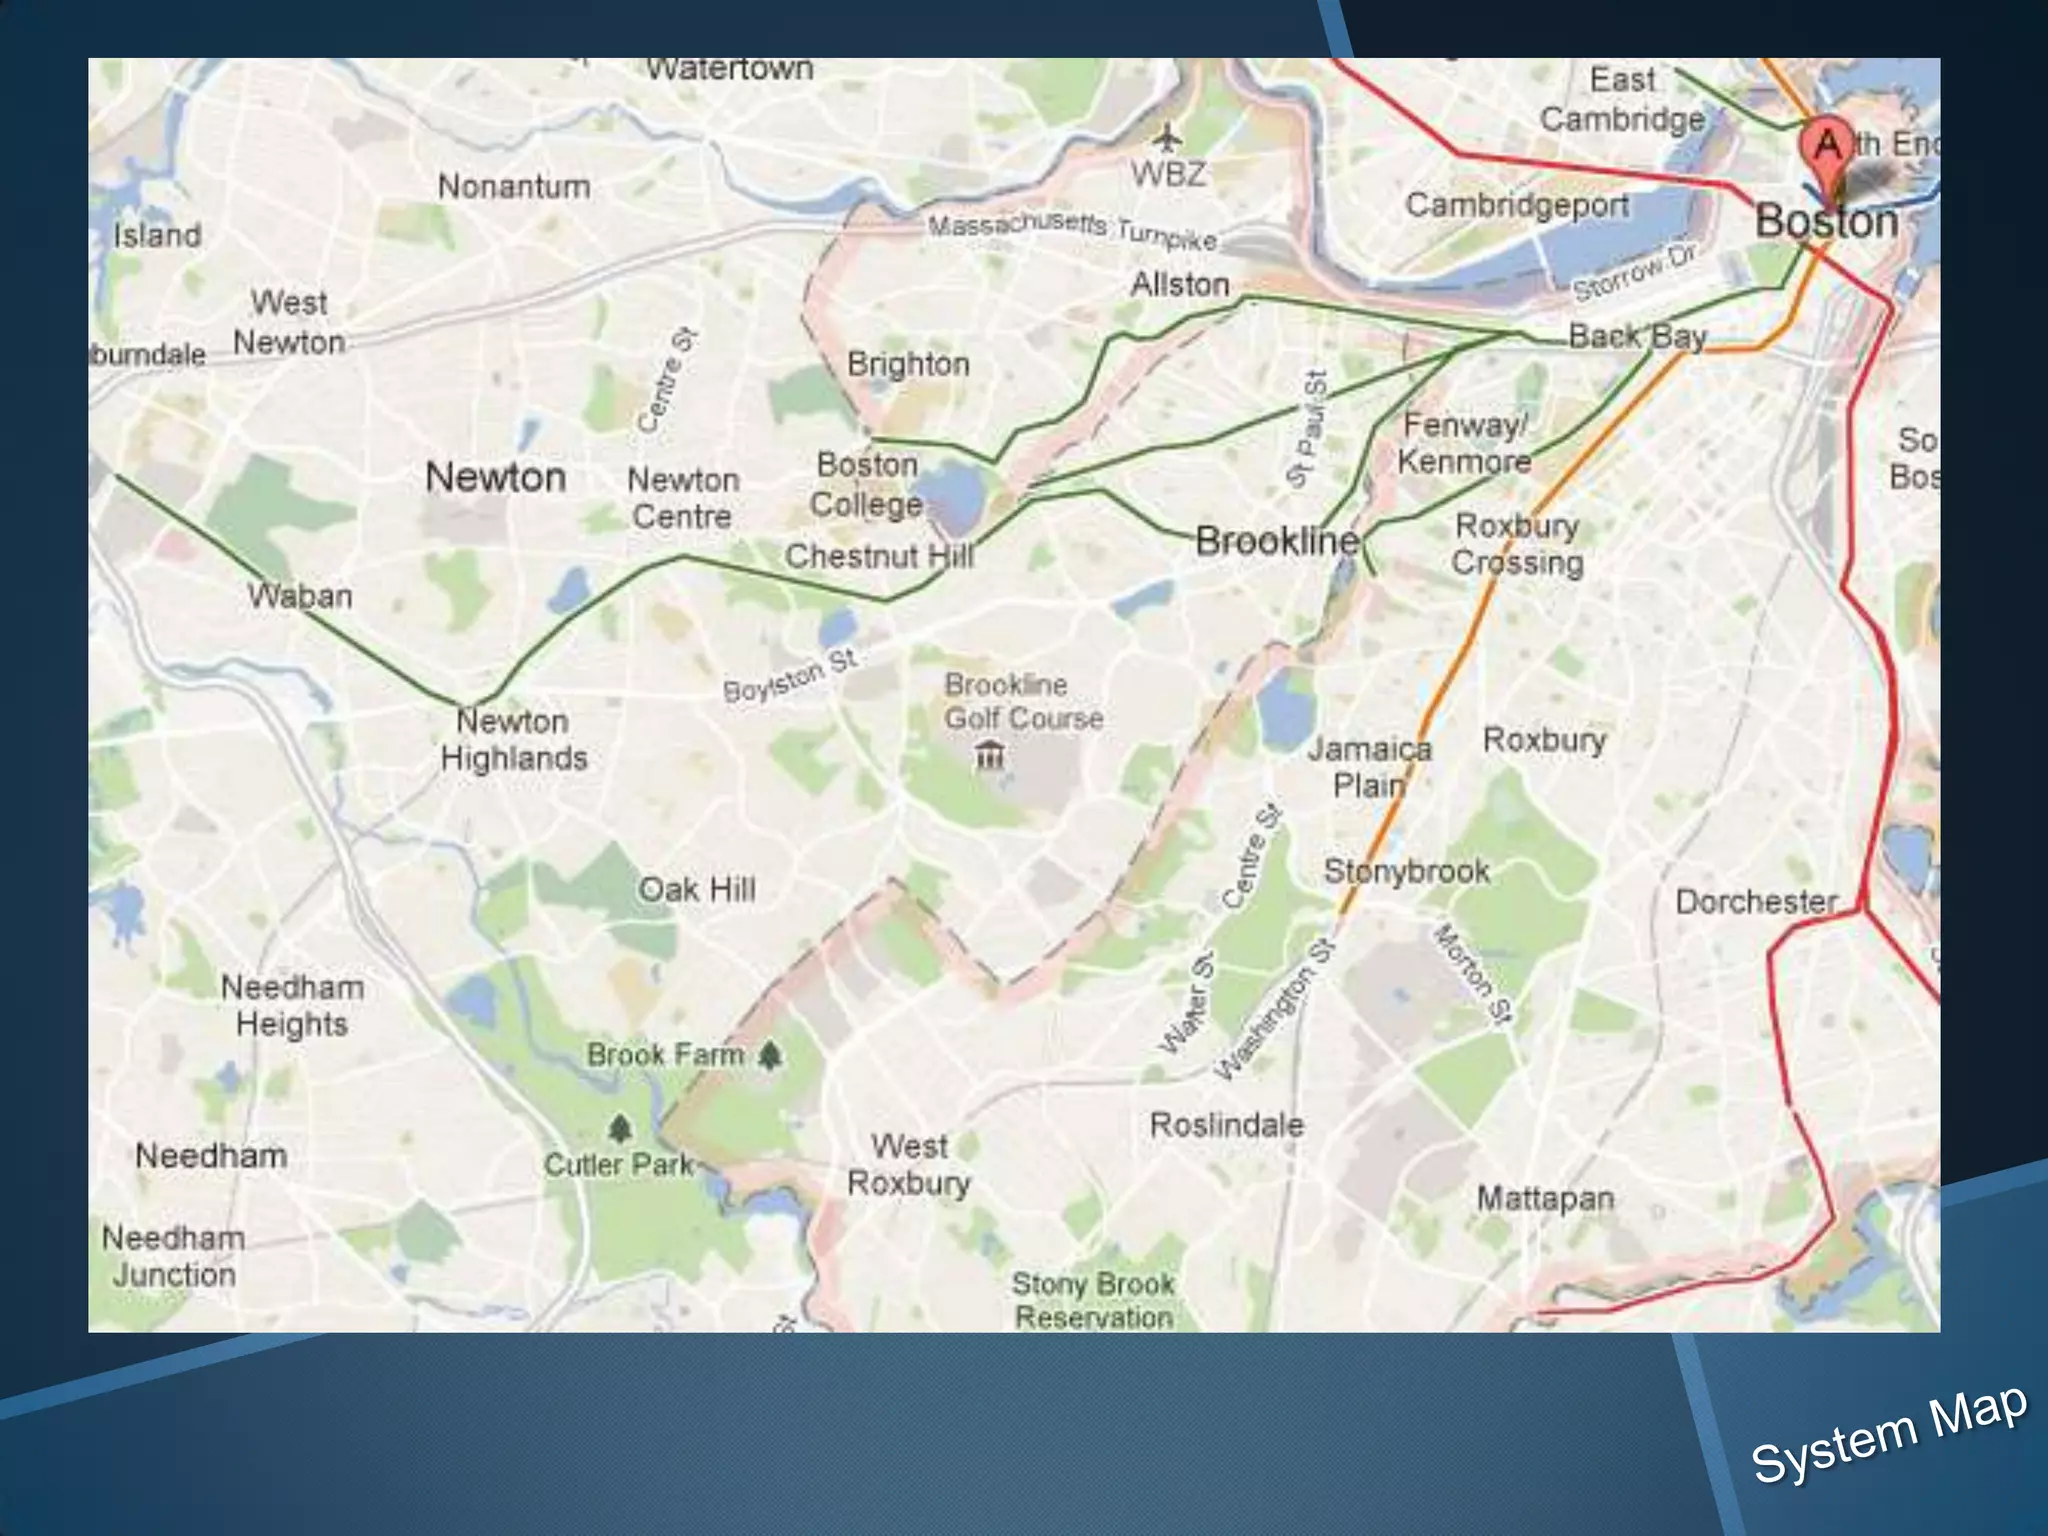Screen dimensions: 2048x1536
Task: Select the Newton Highlands label
Action: tap(513, 739)
